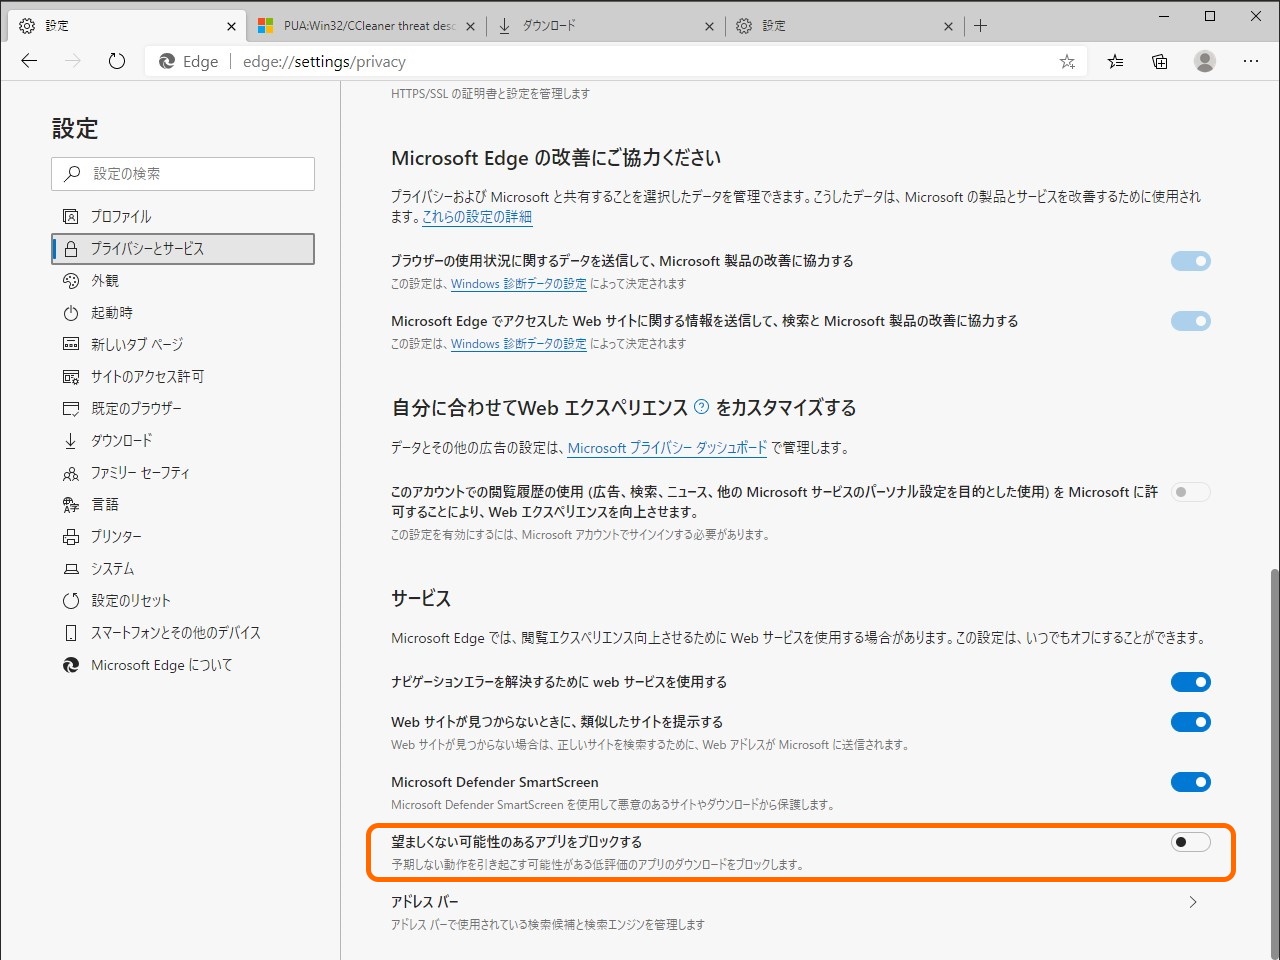
Task: Click the back navigation arrow
Action: [28, 61]
